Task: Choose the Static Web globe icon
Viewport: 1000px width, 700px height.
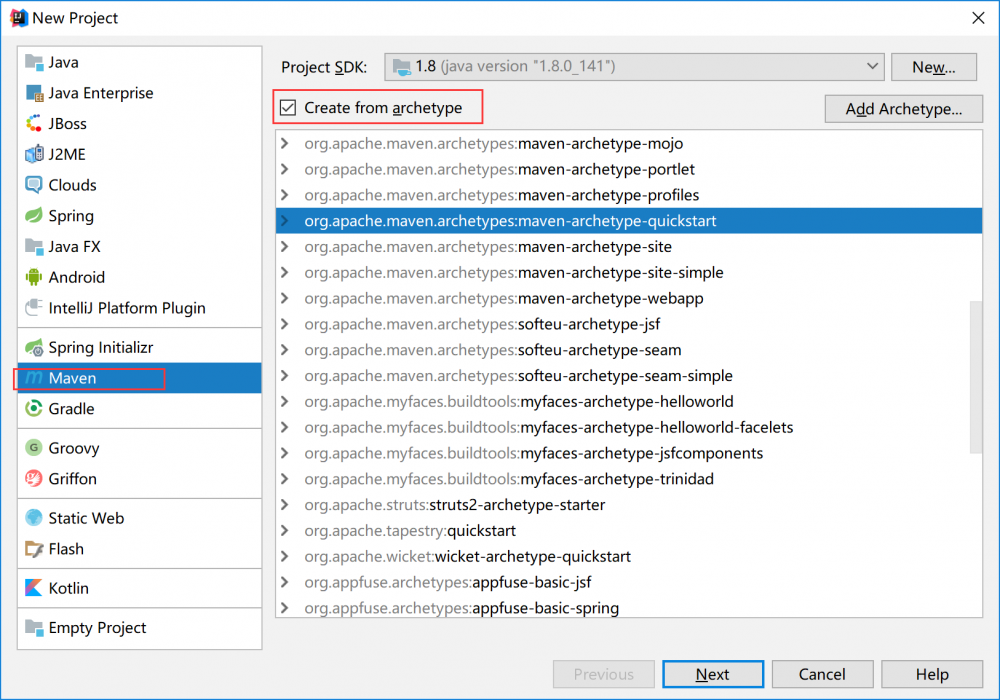Action: 34,518
